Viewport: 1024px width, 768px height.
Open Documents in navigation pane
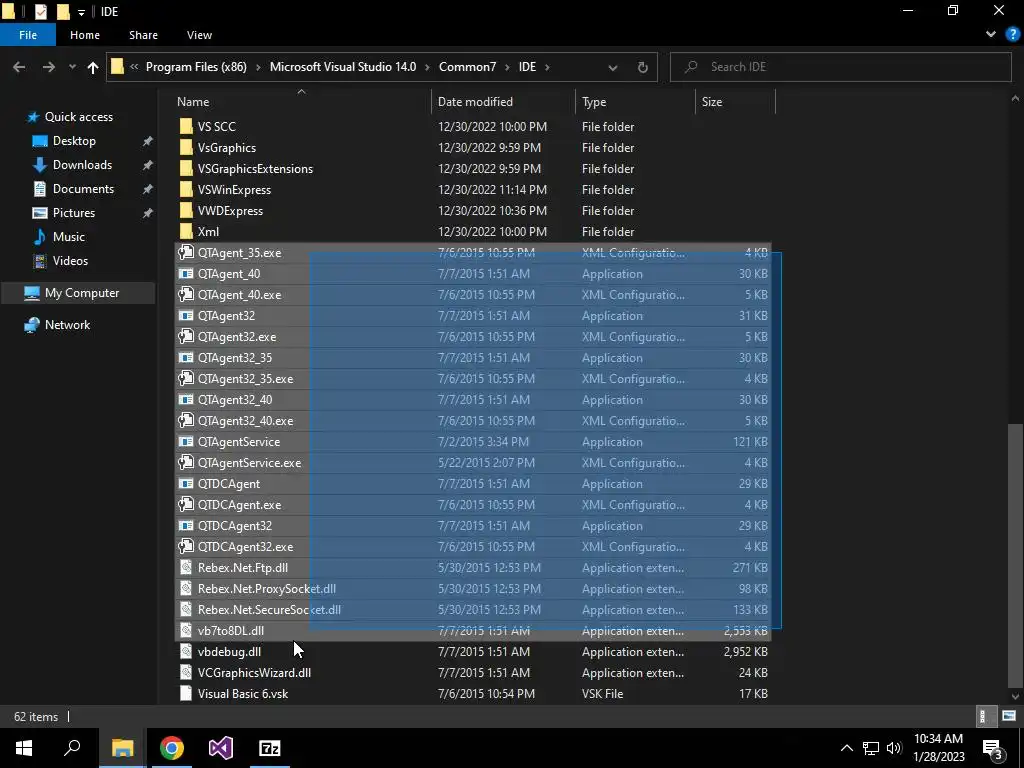(x=83, y=189)
